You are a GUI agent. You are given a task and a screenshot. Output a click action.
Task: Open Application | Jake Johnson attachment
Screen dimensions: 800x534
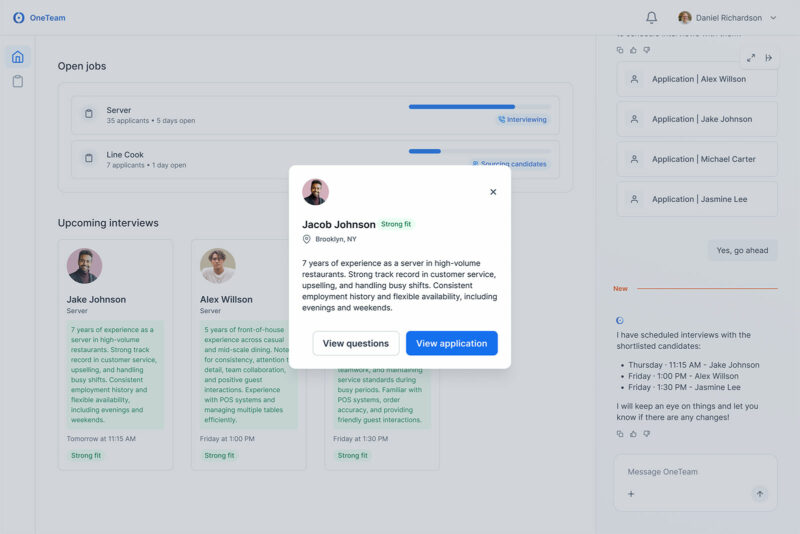(697, 119)
